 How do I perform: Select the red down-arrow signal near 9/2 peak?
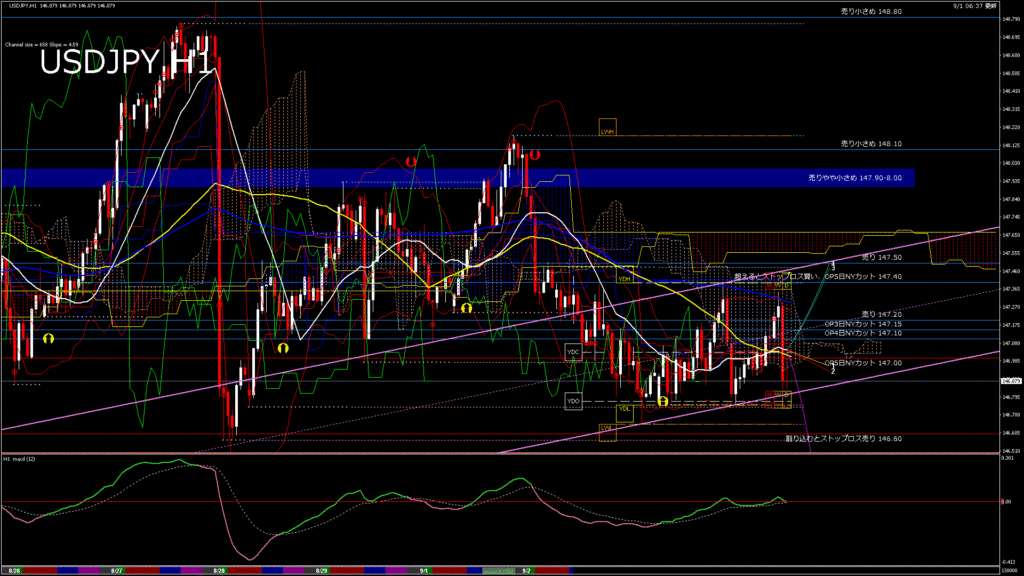pyautogui.click(x=535, y=155)
